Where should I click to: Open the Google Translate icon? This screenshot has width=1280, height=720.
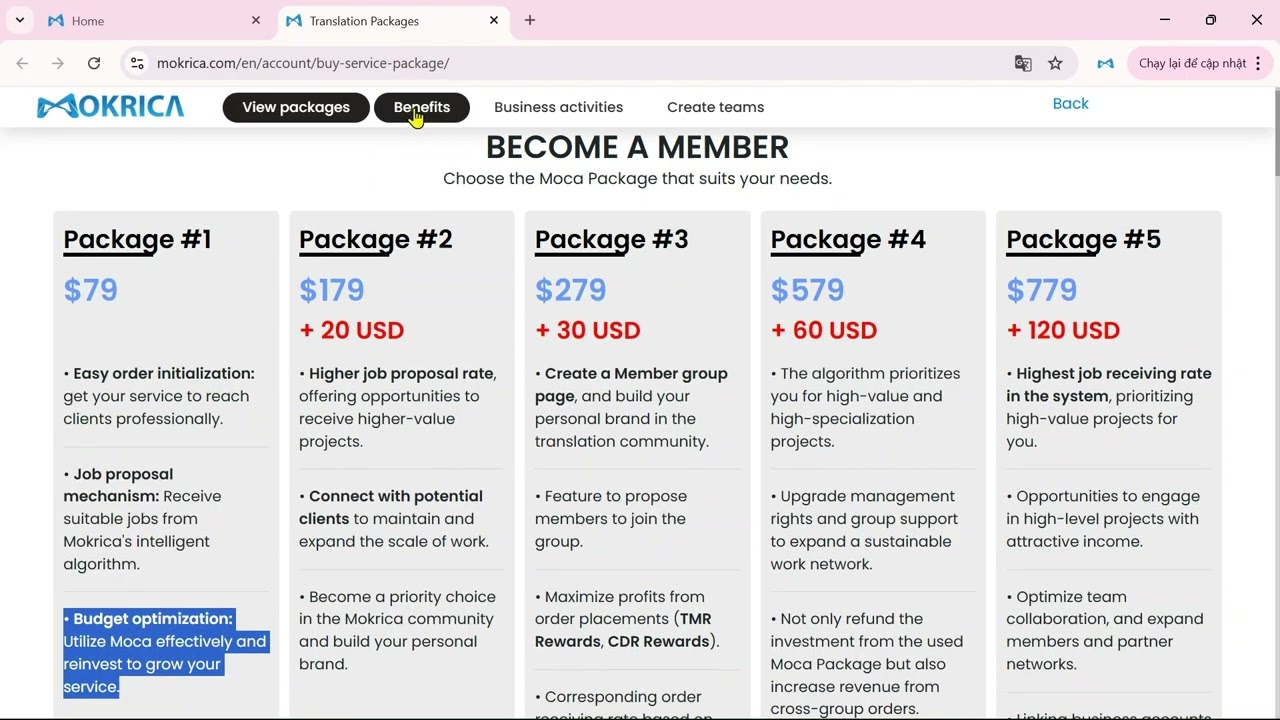click(x=1023, y=63)
